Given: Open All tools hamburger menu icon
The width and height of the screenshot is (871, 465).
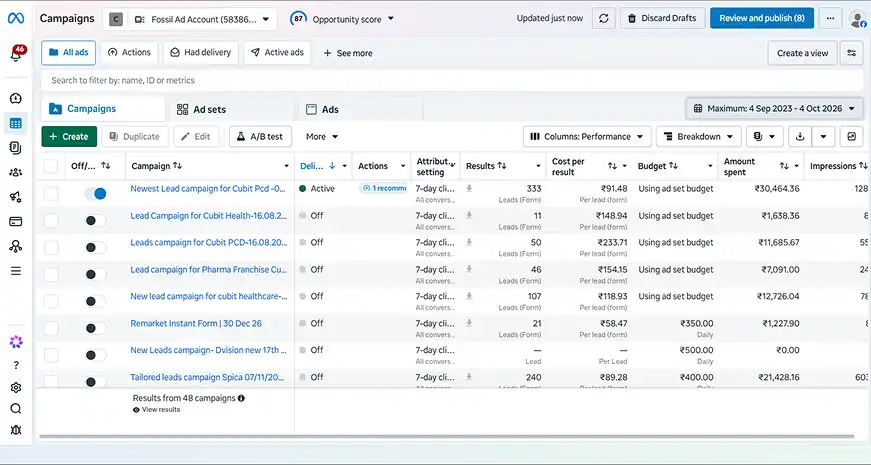Looking at the screenshot, I should [16, 271].
